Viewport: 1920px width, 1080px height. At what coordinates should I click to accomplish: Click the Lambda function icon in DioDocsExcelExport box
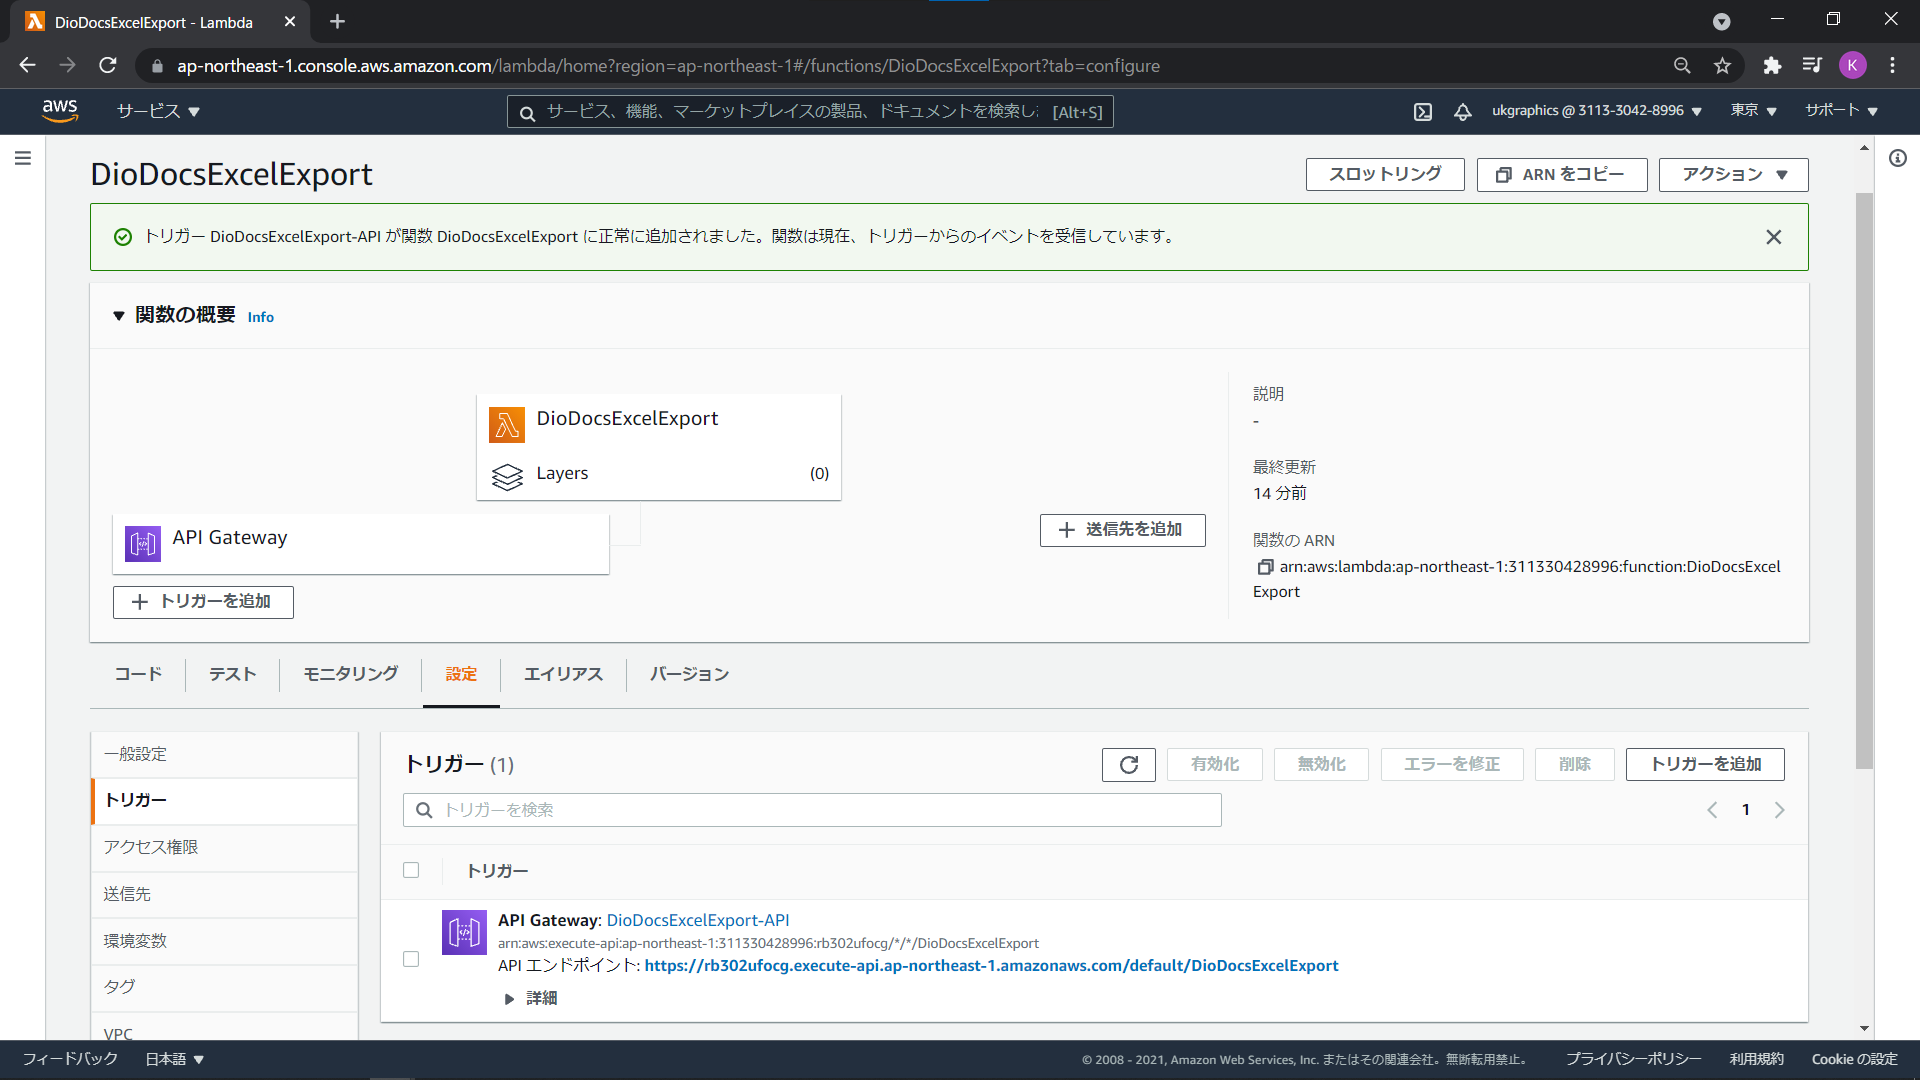coord(507,425)
